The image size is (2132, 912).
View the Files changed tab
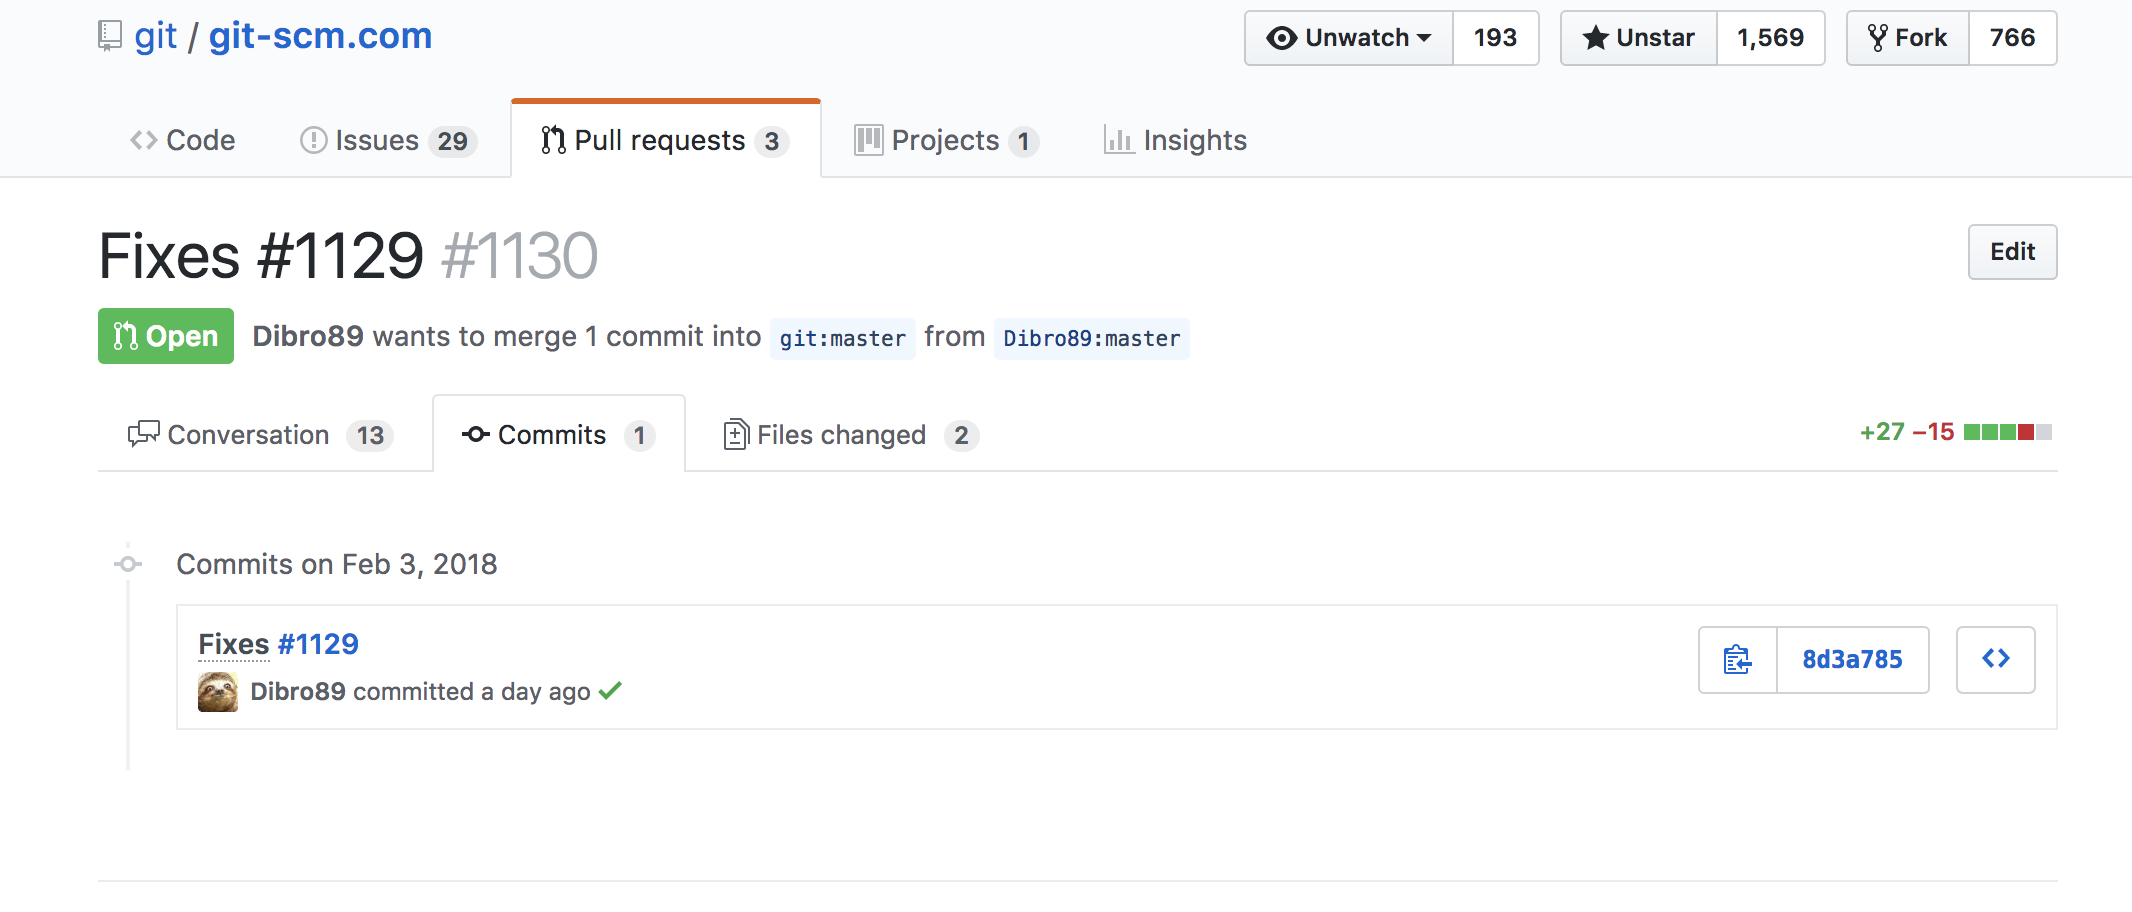[x=851, y=435]
